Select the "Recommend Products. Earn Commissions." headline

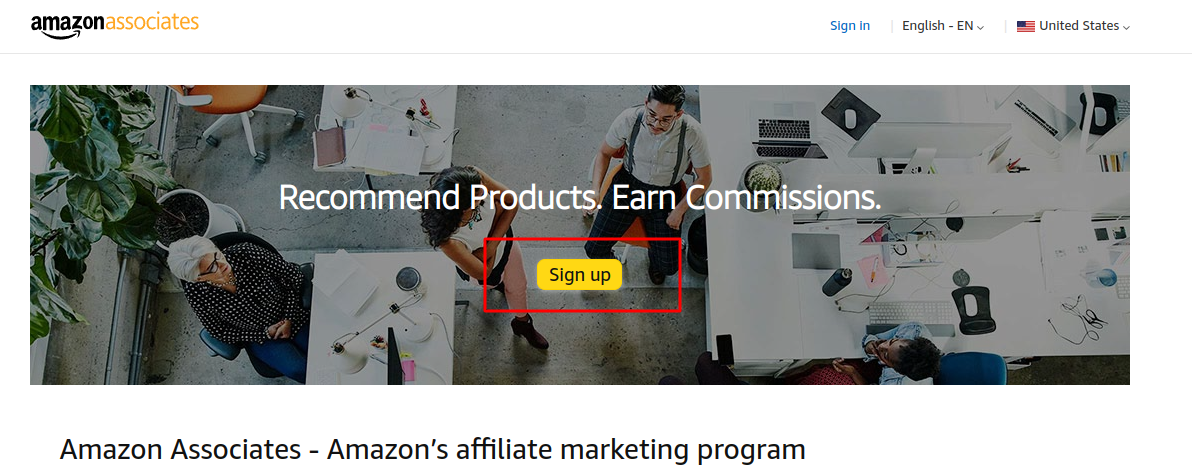coord(579,198)
